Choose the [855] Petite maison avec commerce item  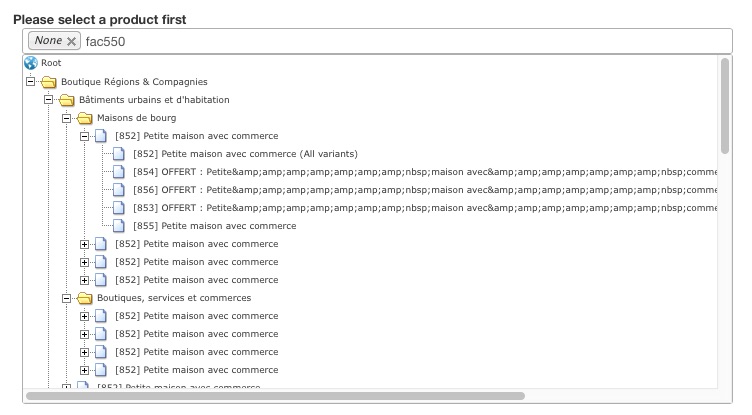point(214,226)
